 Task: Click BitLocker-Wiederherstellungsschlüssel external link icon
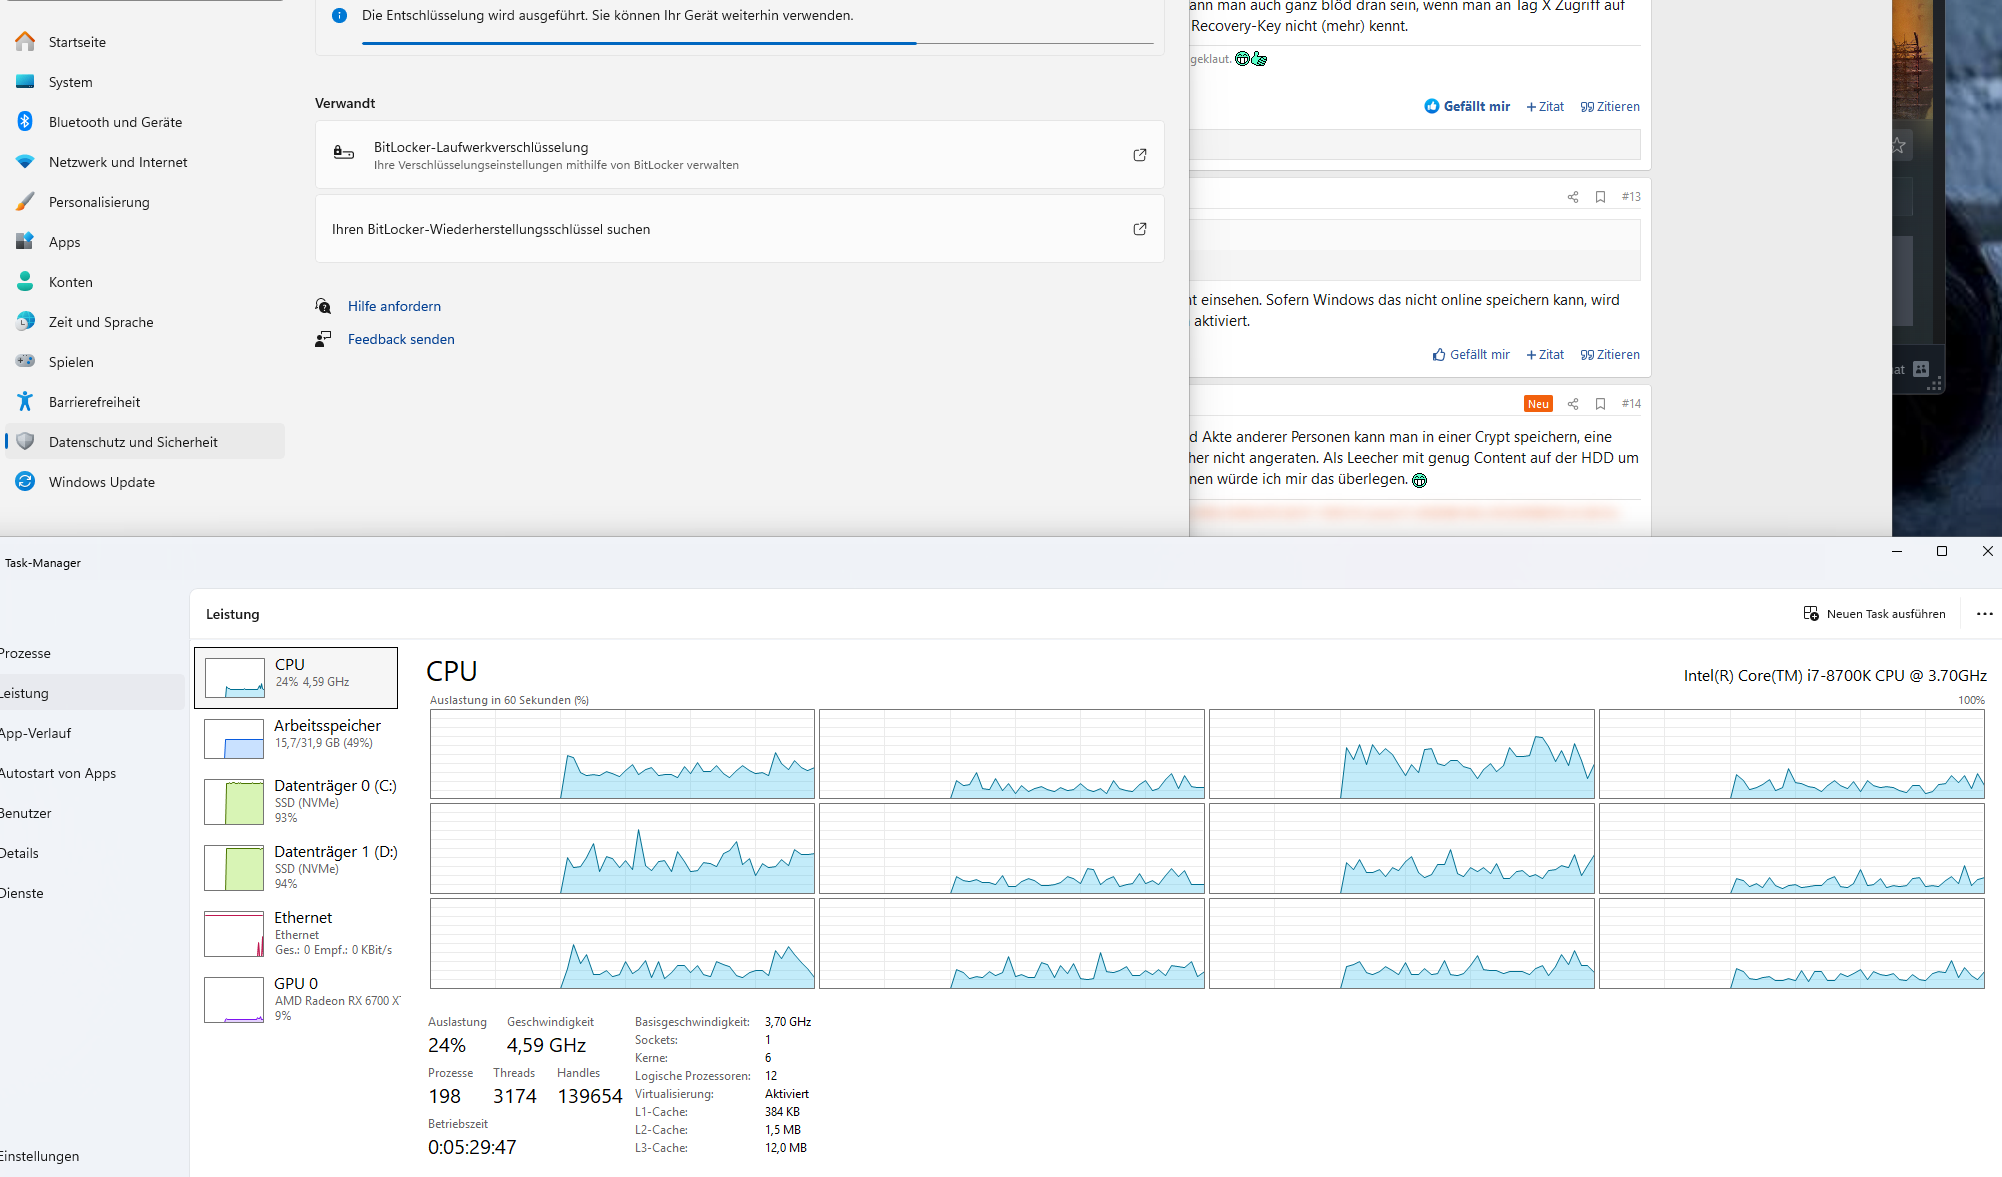[x=1140, y=228]
